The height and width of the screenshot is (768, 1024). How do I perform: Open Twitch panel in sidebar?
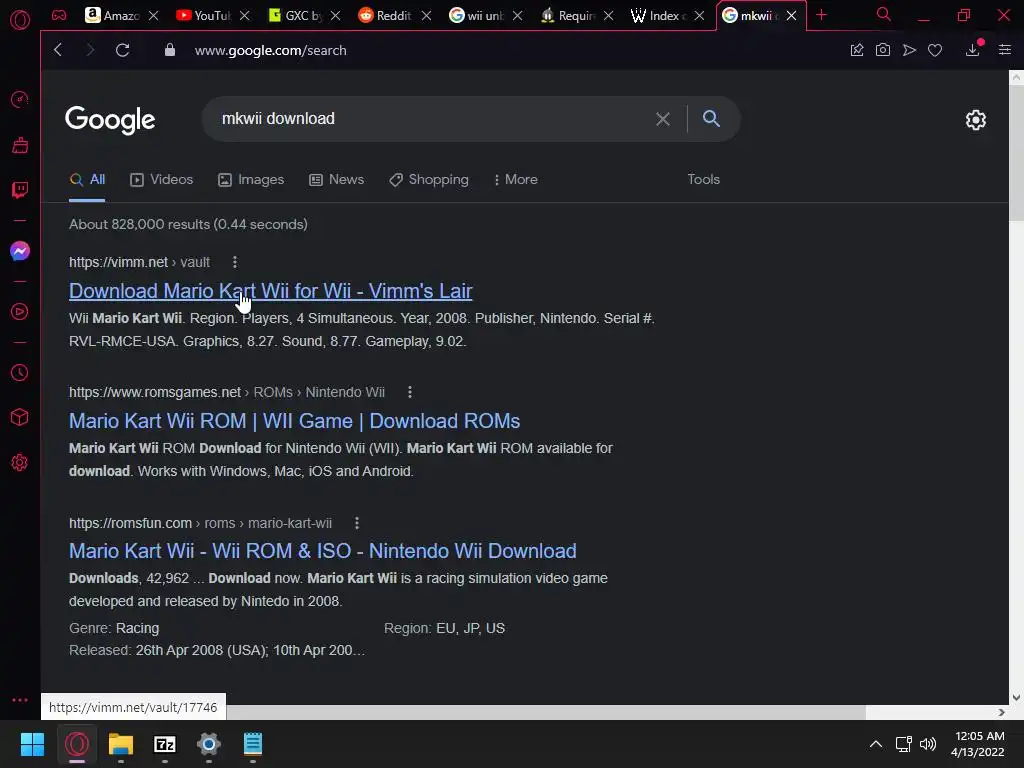20,190
